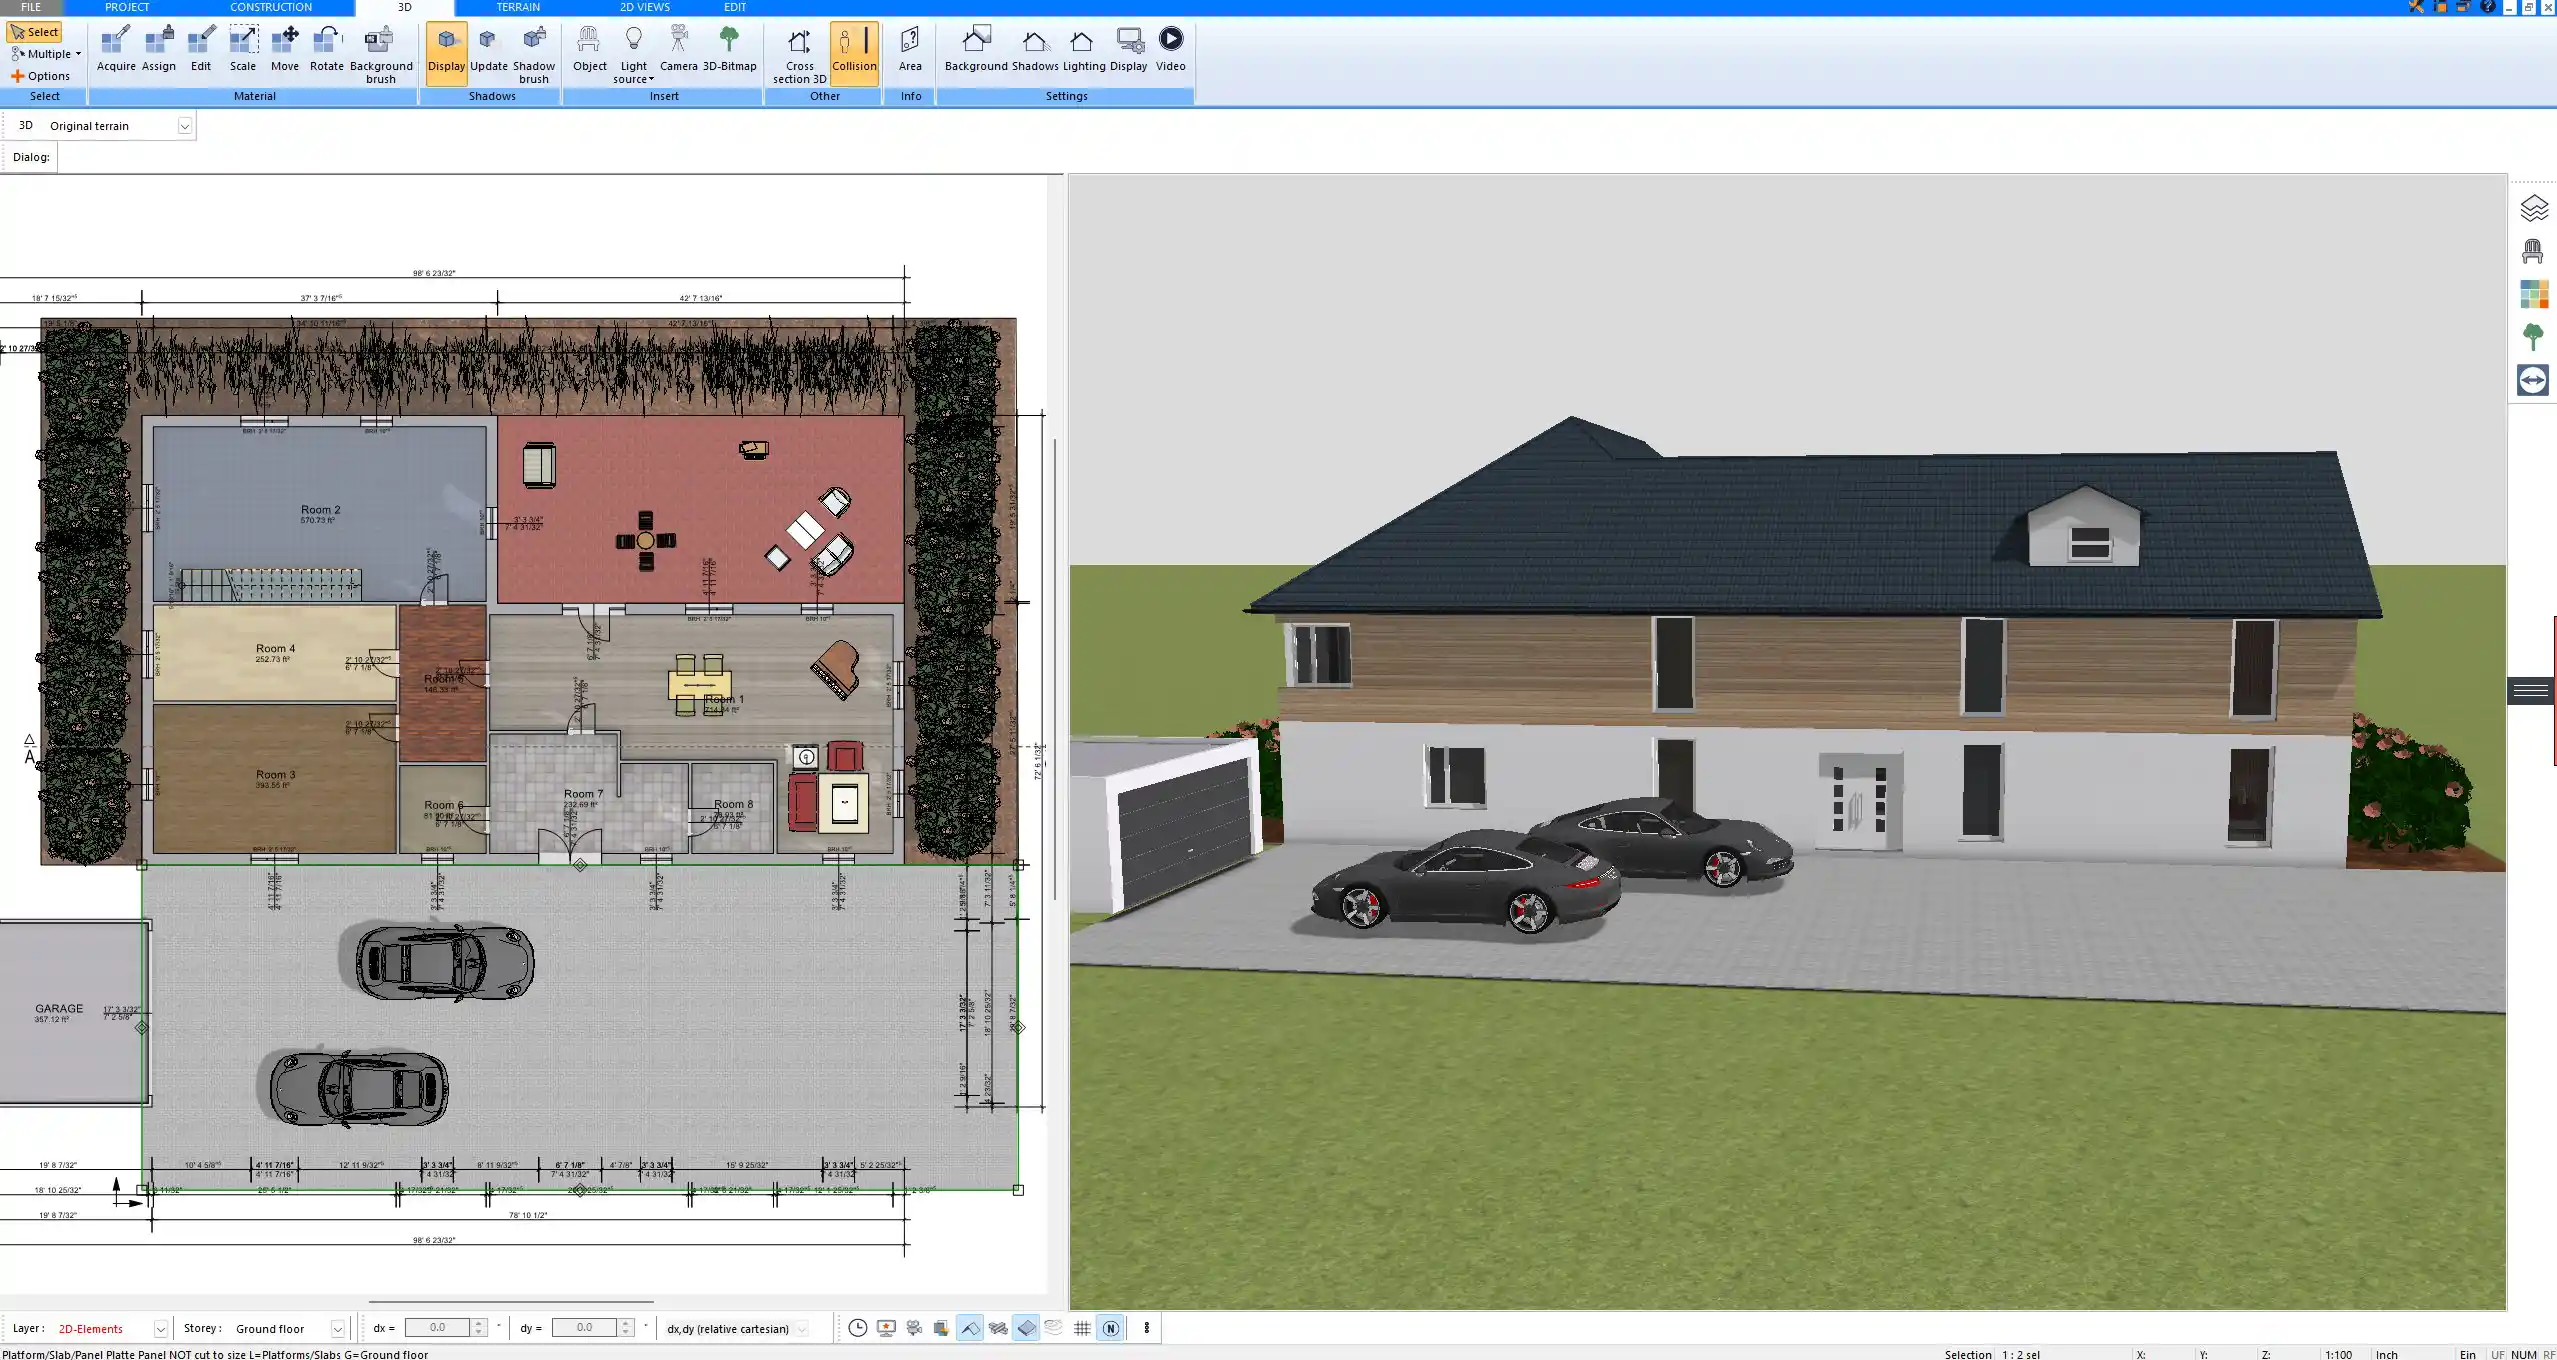Click the Rotate material tool
Screen dimensions: 2557x1360
326,50
